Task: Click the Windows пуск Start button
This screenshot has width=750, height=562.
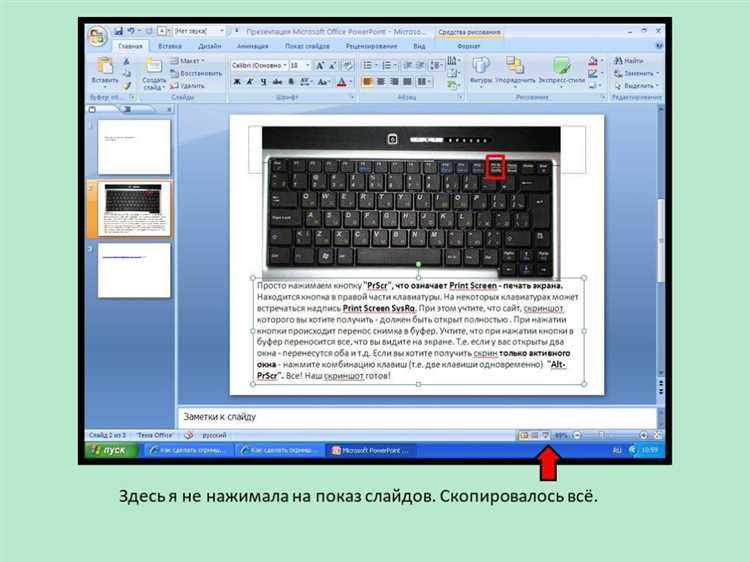Action: [112, 450]
